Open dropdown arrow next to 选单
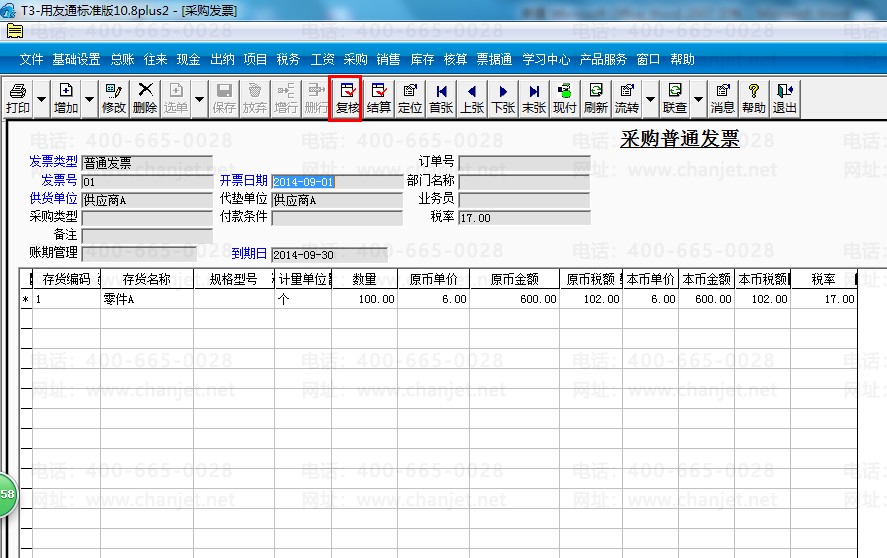Screen dimensions: 887x558 (199, 99)
